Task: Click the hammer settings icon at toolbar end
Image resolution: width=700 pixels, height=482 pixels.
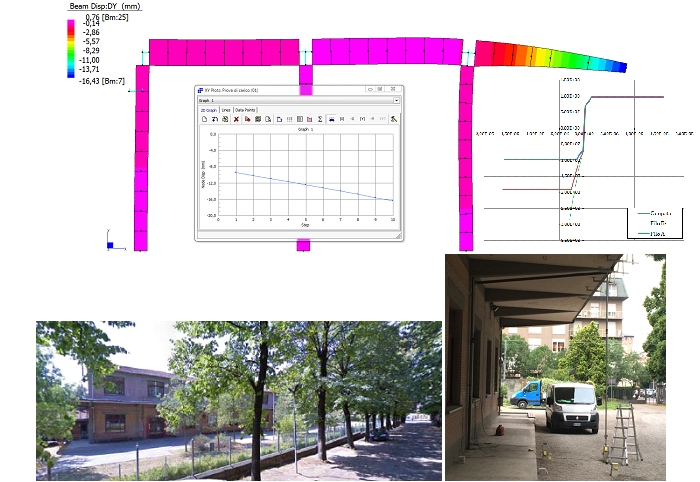Action: coord(394,119)
